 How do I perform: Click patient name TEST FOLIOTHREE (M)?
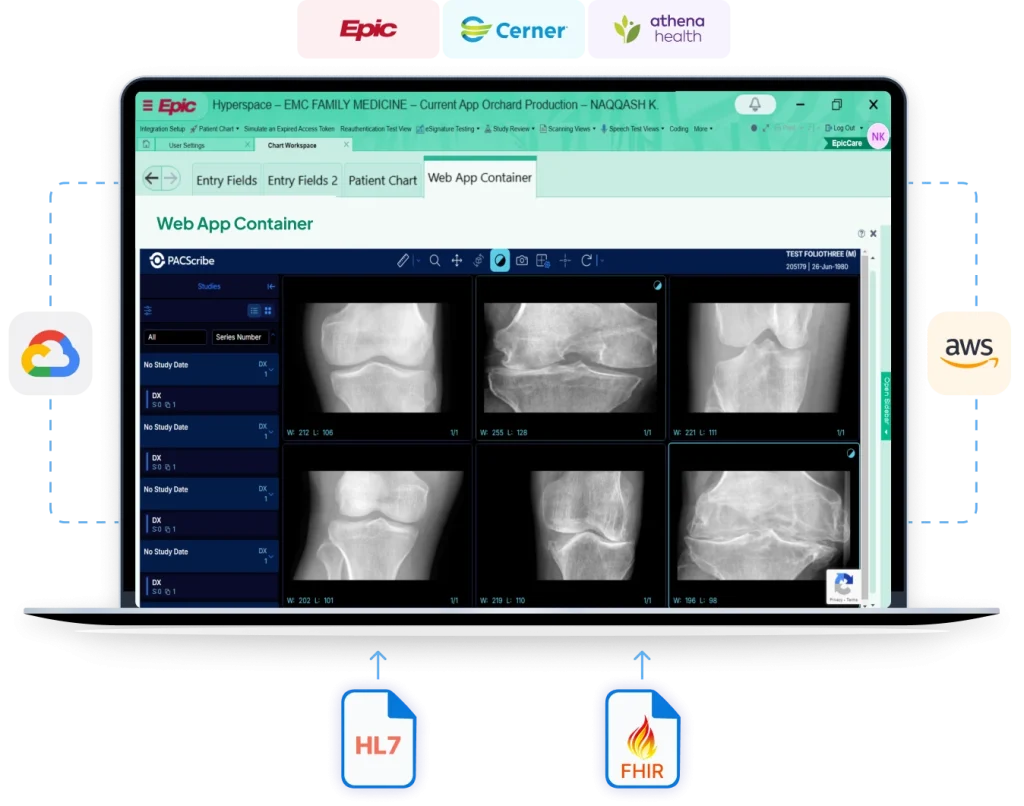(821, 254)
